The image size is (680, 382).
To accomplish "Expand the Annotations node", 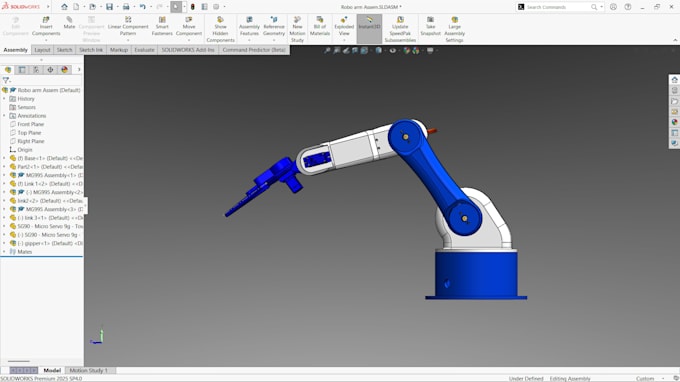I will coord(4,116).
